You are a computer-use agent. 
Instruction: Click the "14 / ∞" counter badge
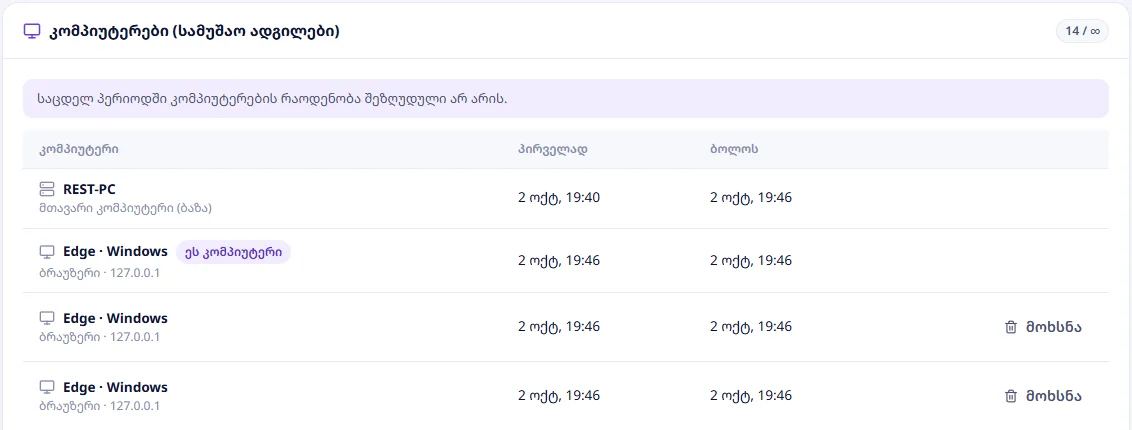tap(1081, 32)
